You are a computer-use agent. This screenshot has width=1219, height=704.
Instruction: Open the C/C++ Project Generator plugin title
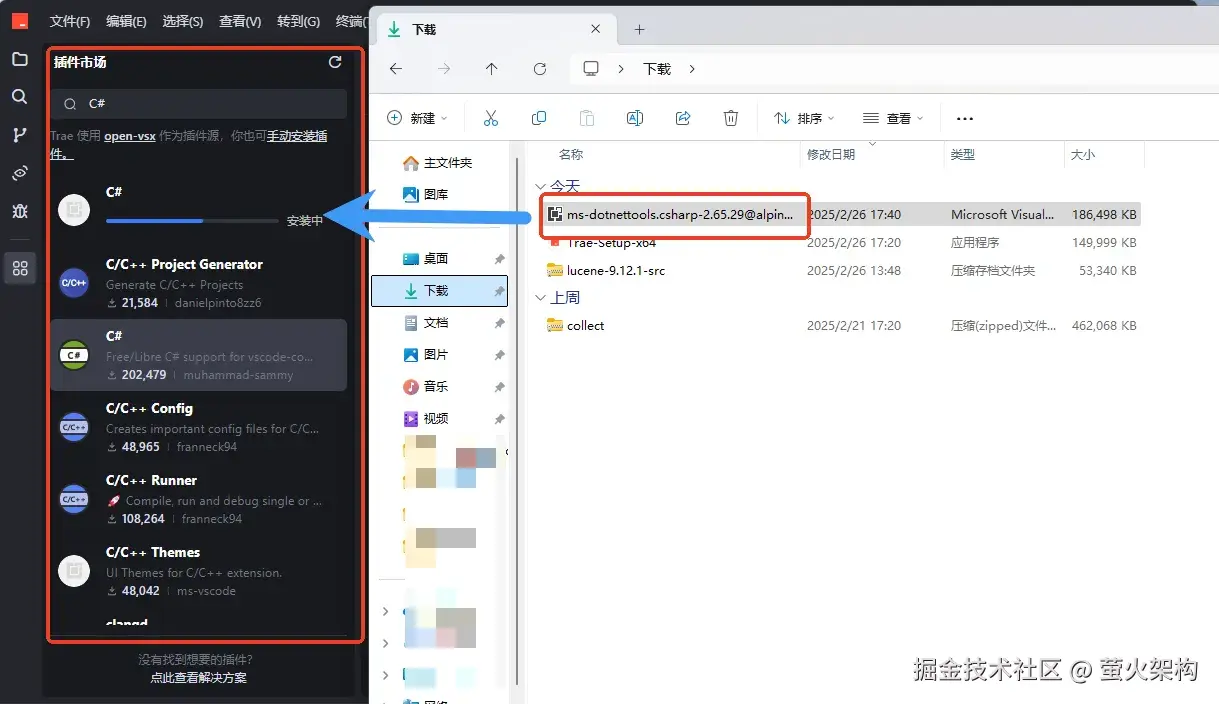point(184,264)
